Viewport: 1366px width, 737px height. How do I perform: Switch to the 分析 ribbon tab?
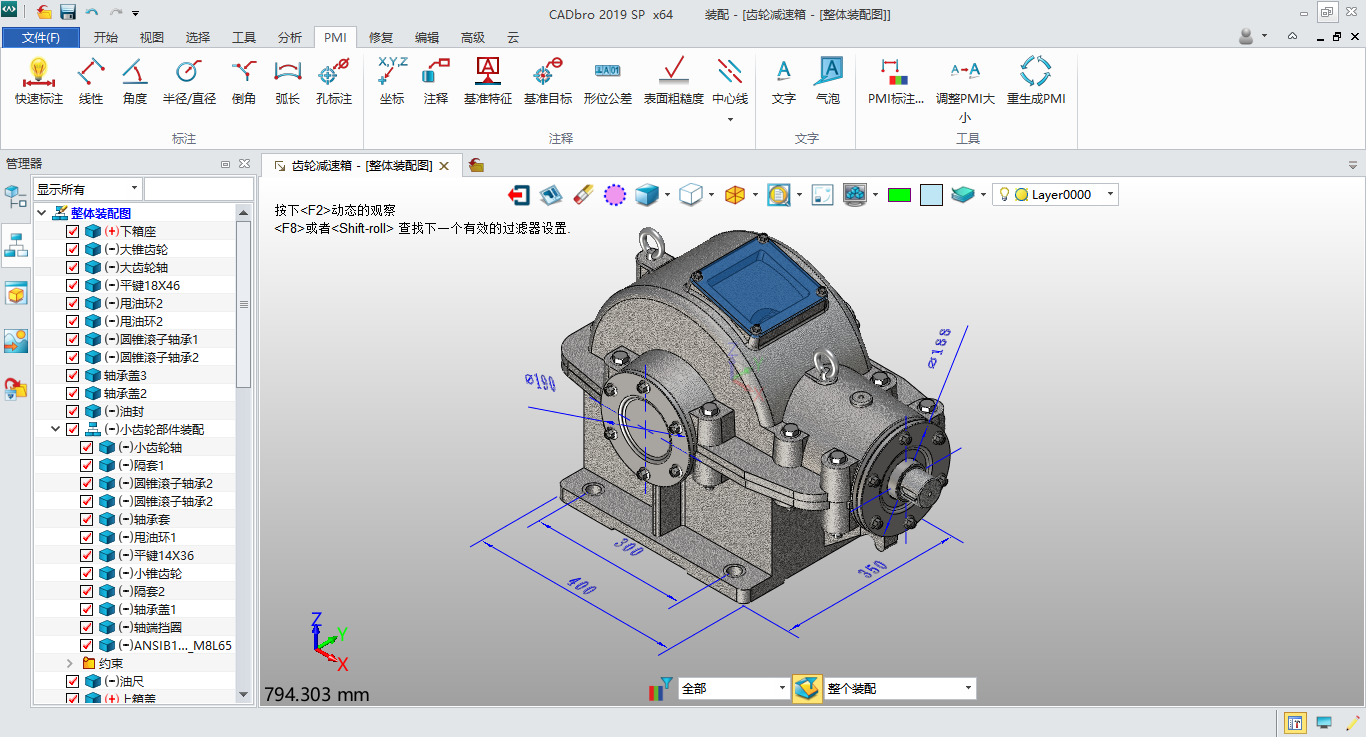289,38
